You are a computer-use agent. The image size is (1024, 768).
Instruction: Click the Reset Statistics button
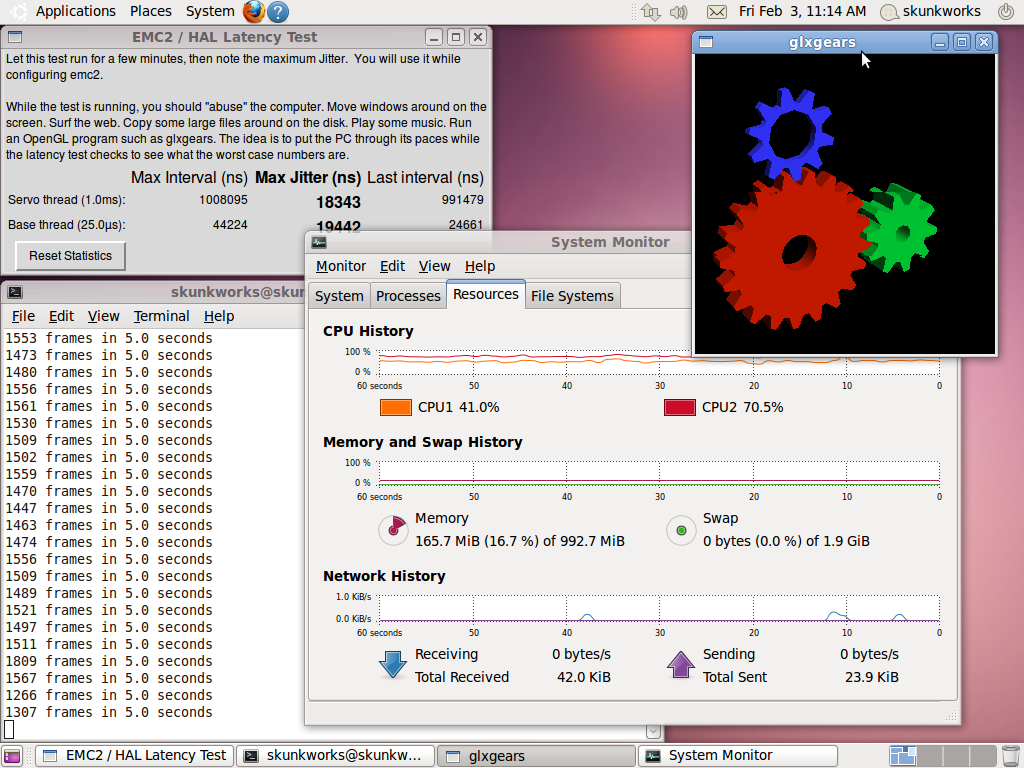point(71,256)
